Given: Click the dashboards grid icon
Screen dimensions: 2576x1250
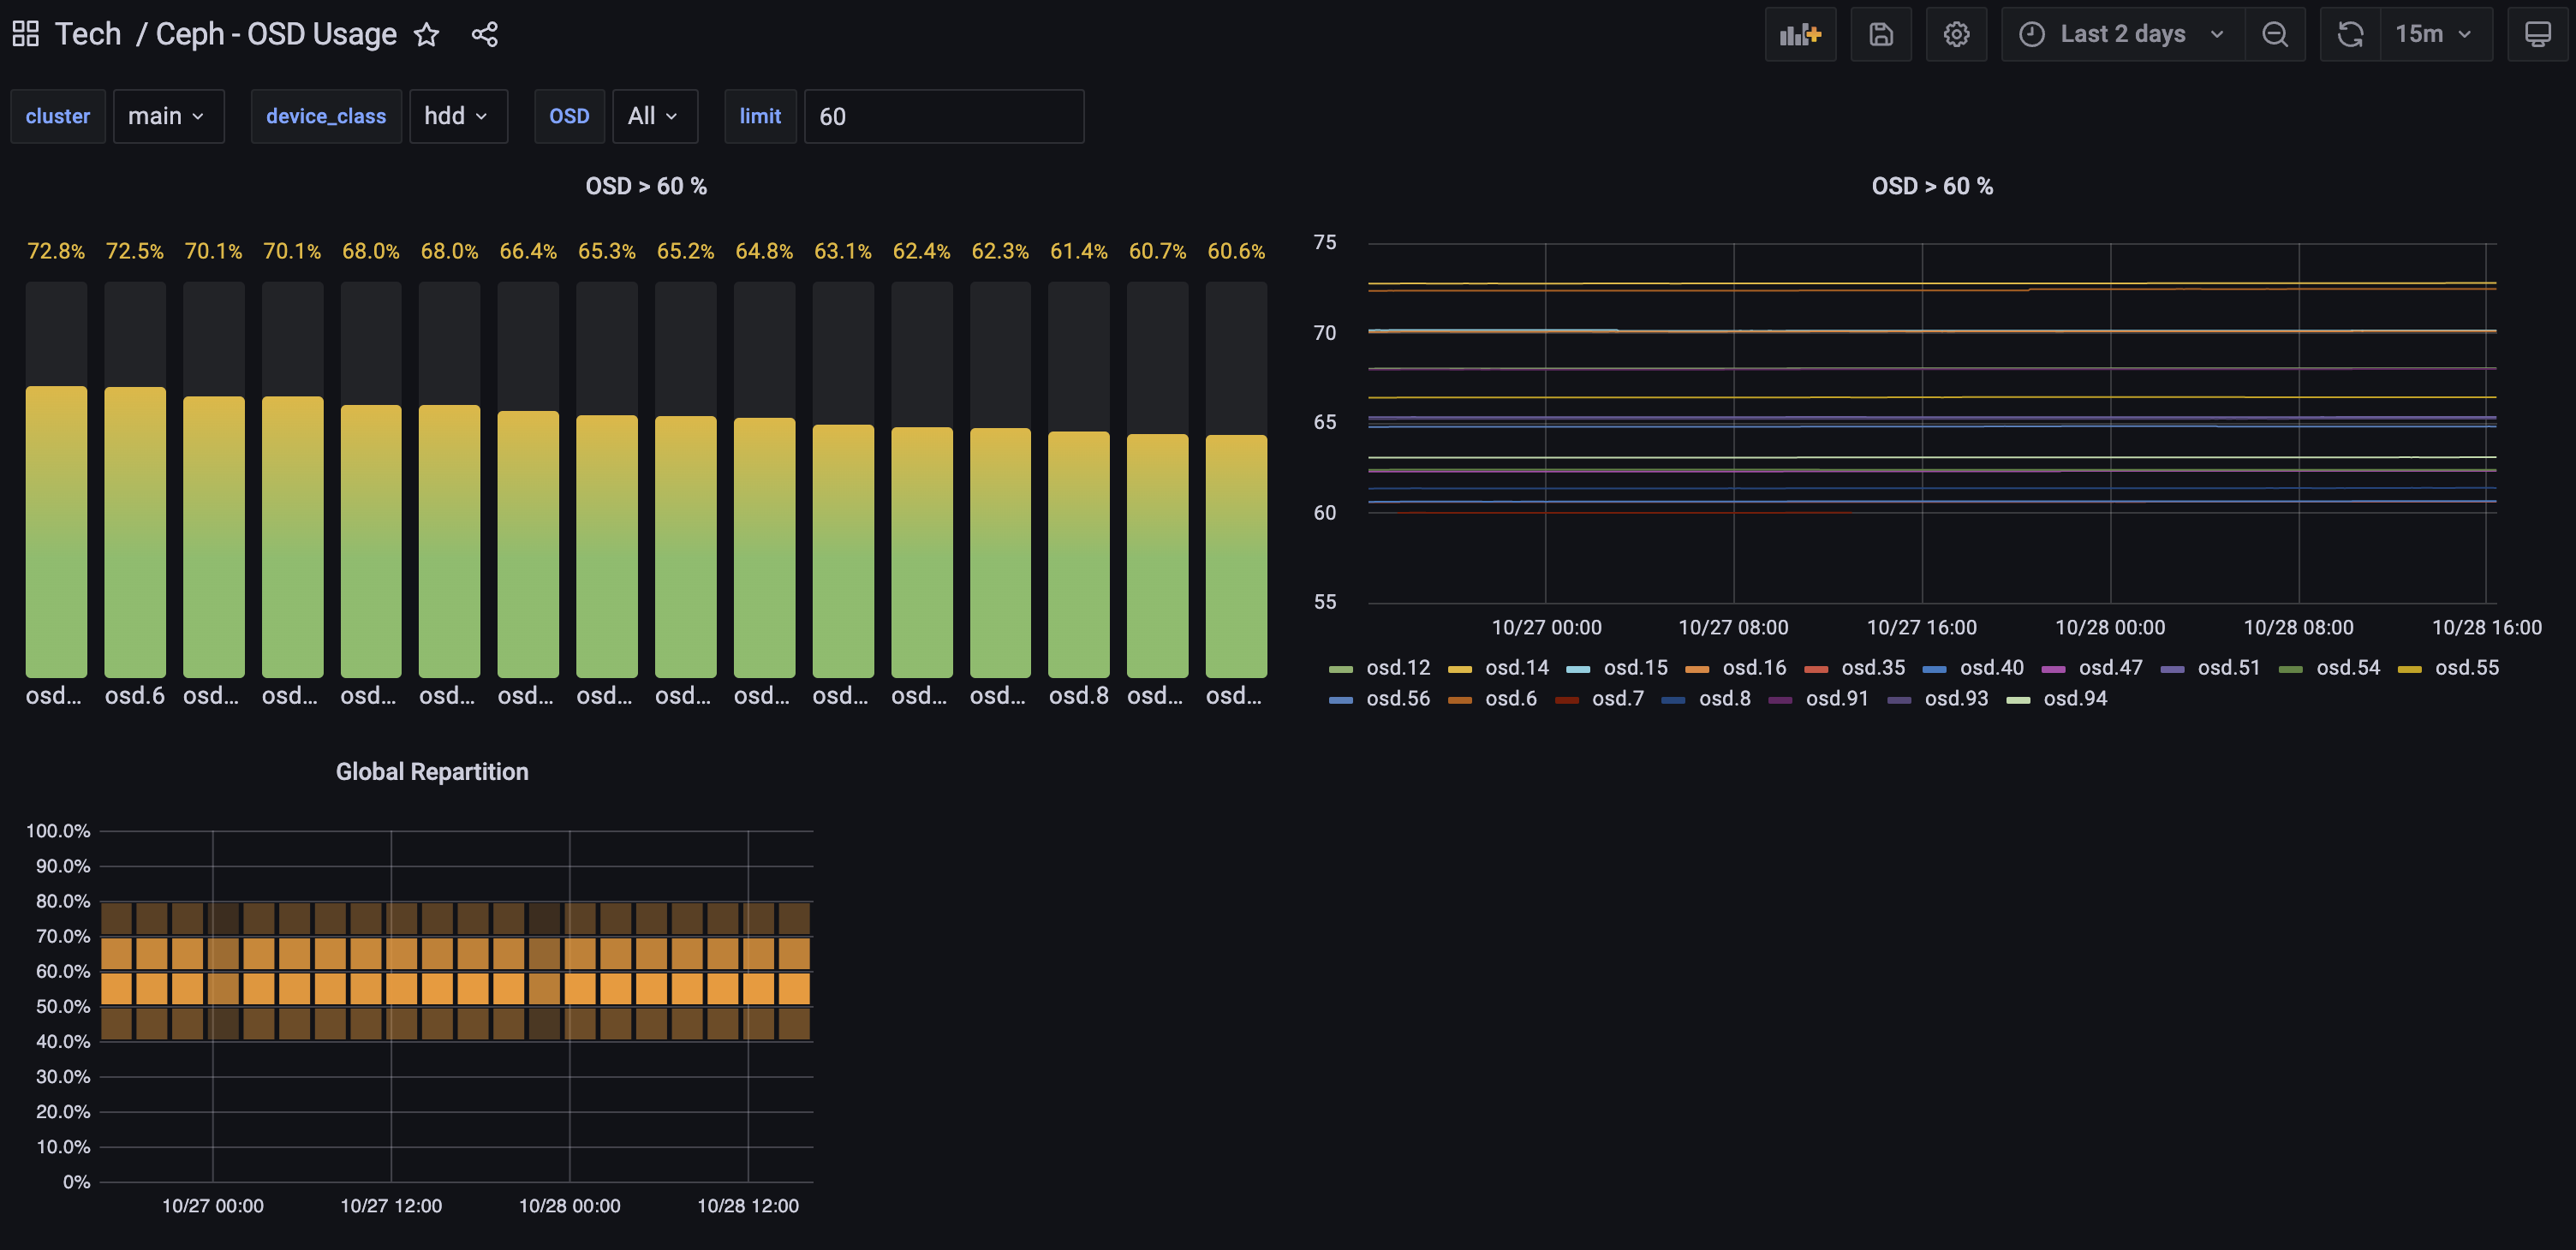Looking at the screenshot, I should click(x=26, y=34).
